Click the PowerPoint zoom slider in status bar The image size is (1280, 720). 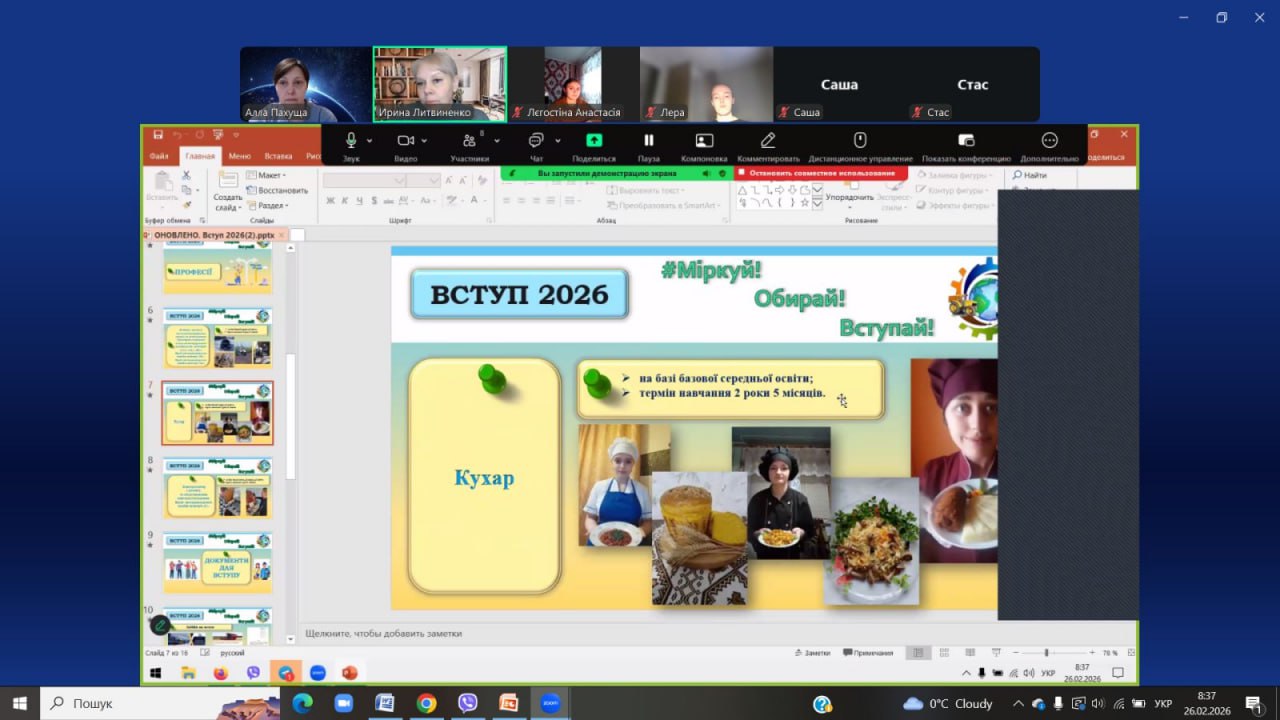(x=1046, y=653)
